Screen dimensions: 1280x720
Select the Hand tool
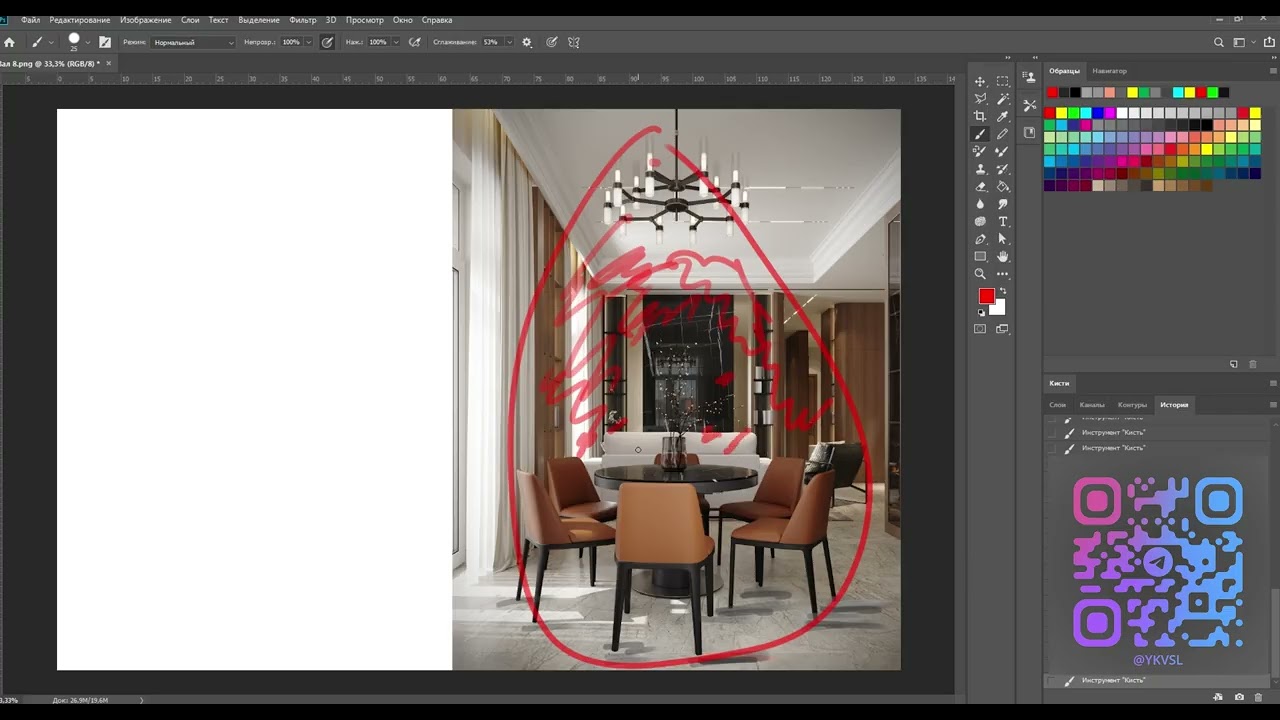pos(1003,256)
